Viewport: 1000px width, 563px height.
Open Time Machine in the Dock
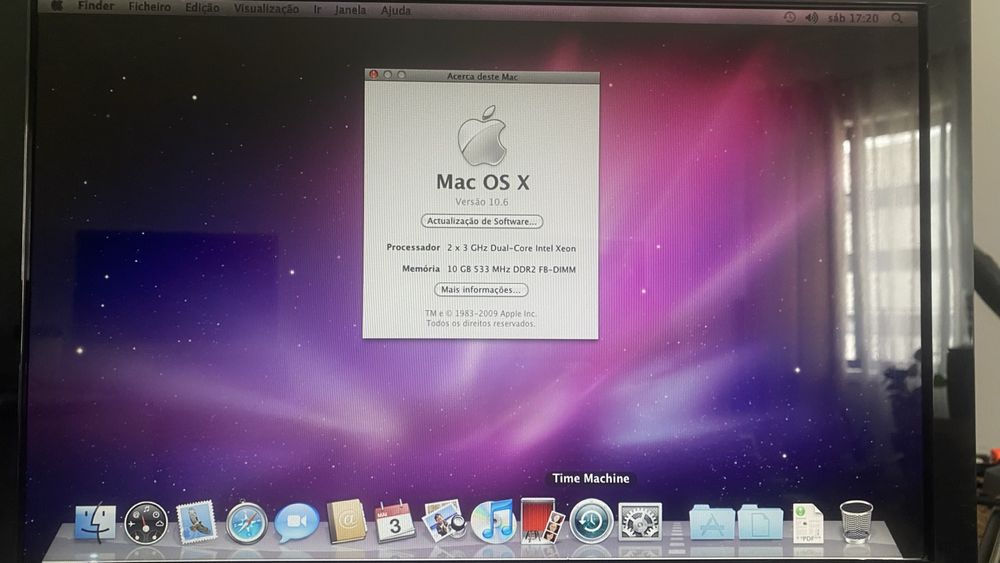point(591,521)
